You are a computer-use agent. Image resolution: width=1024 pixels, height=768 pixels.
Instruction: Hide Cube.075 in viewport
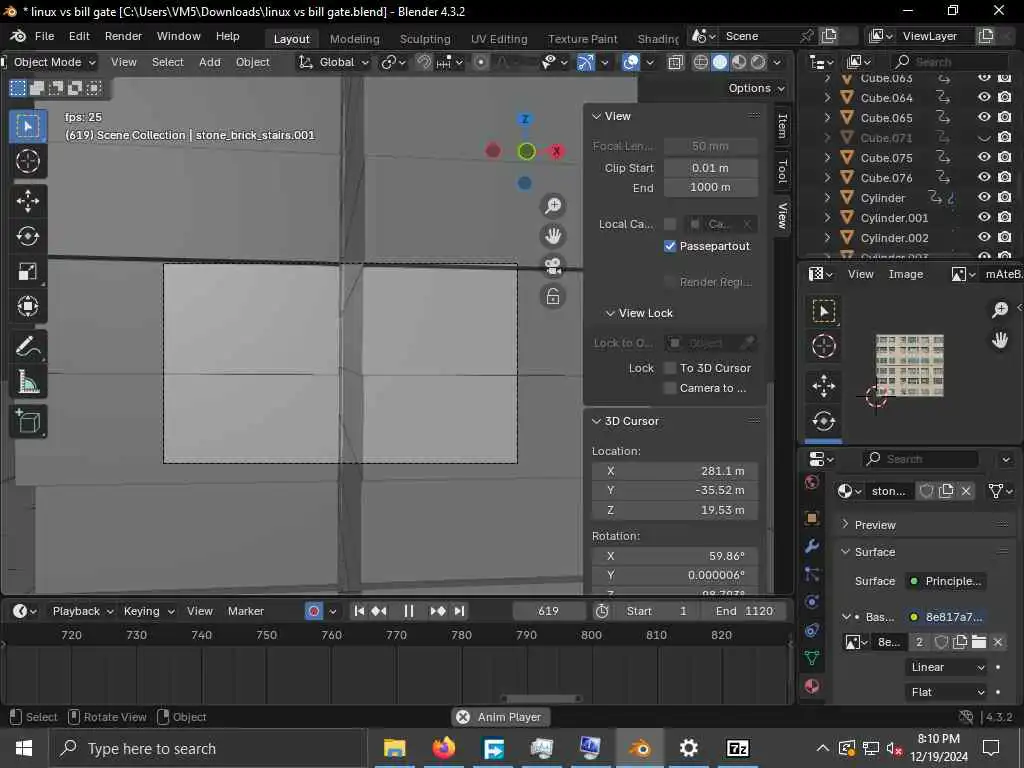pyautogui.click(x=984, y=157)
